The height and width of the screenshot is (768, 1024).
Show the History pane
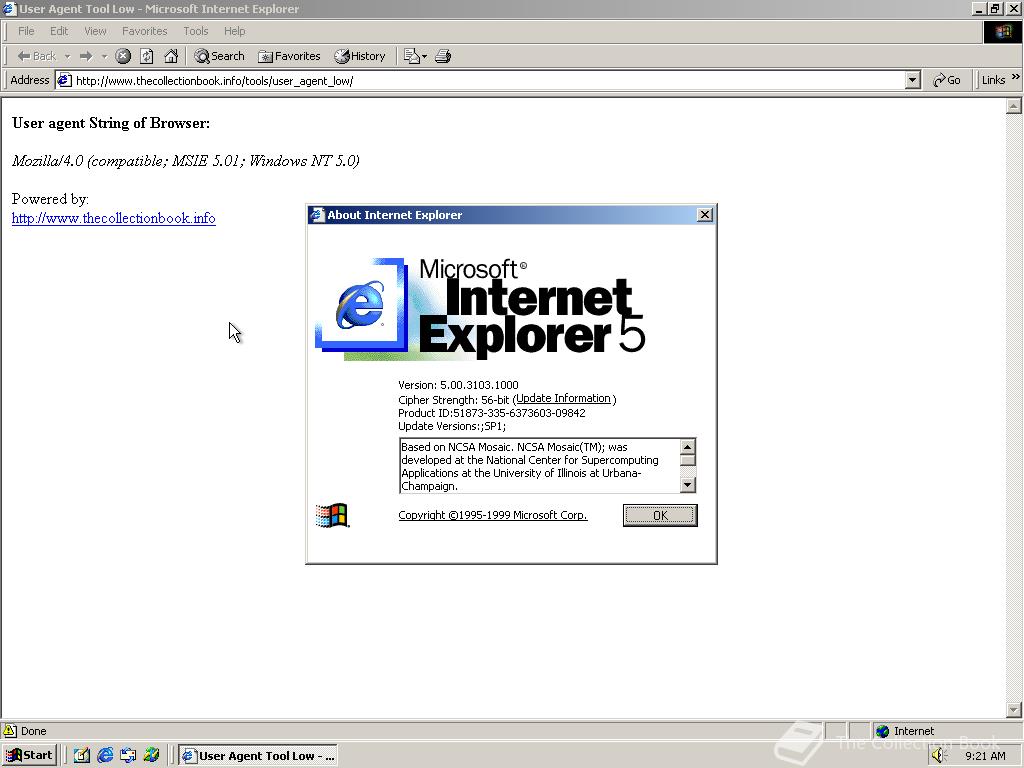tap(360, 56)
